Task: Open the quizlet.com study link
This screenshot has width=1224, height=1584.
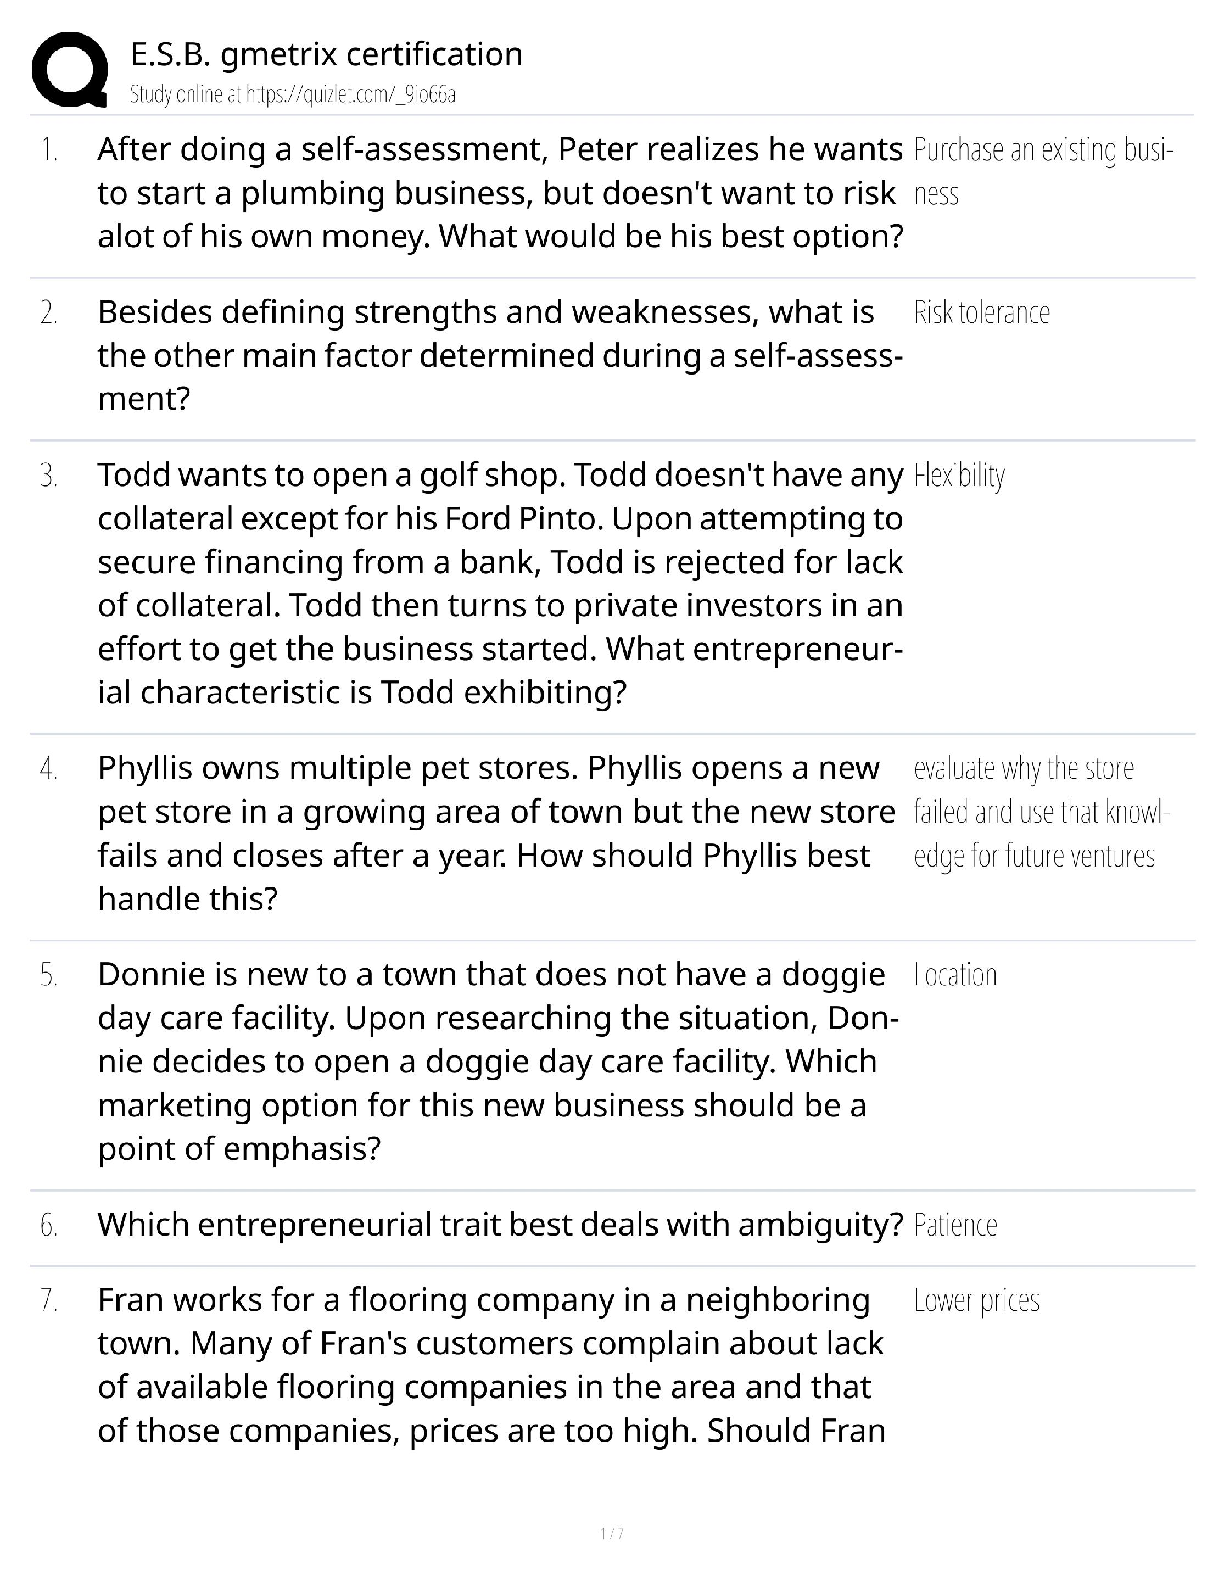Action: pyautogui.click(x=292, y=95)
